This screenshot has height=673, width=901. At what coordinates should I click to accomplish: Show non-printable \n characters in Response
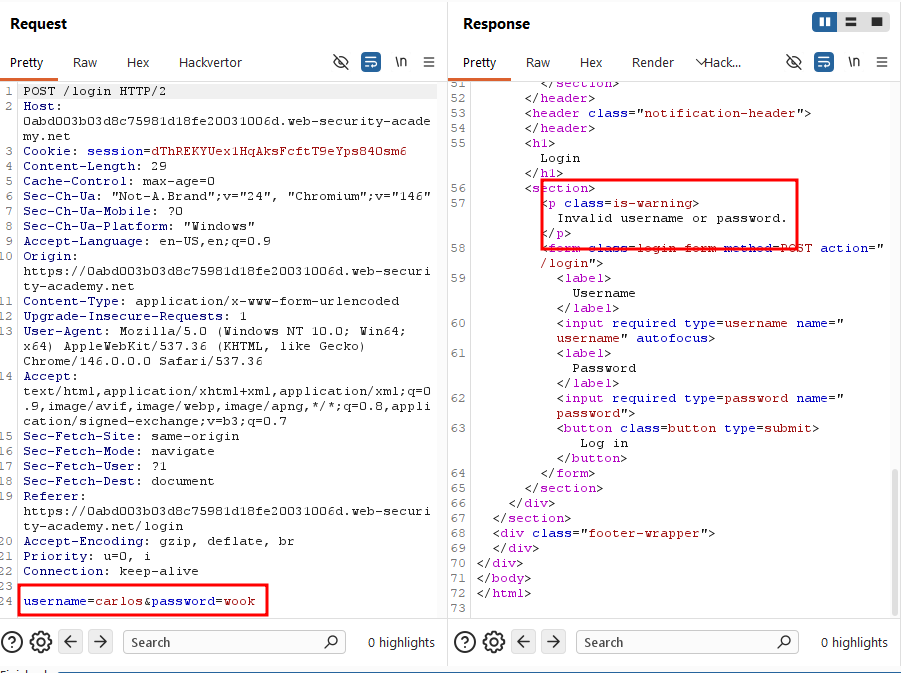pos(854,62)
